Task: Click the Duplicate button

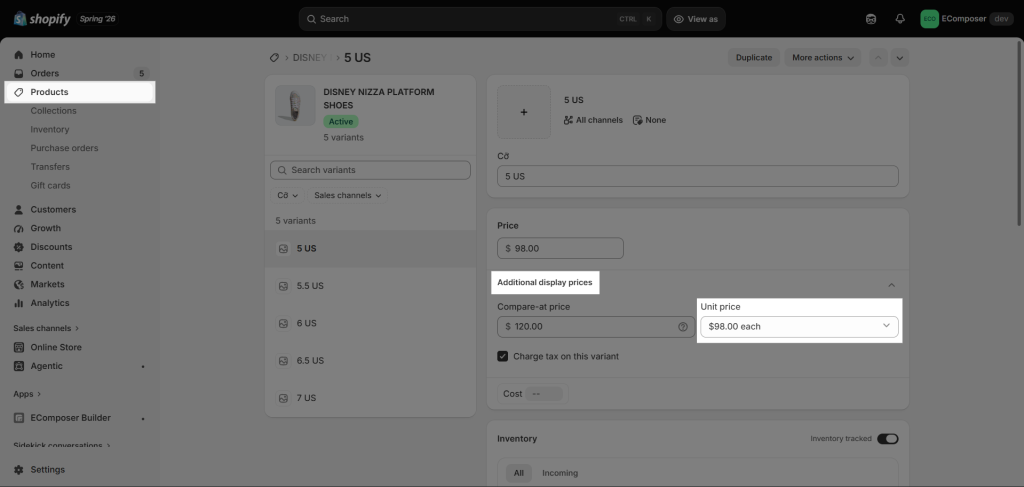Action: pos(754,57)
